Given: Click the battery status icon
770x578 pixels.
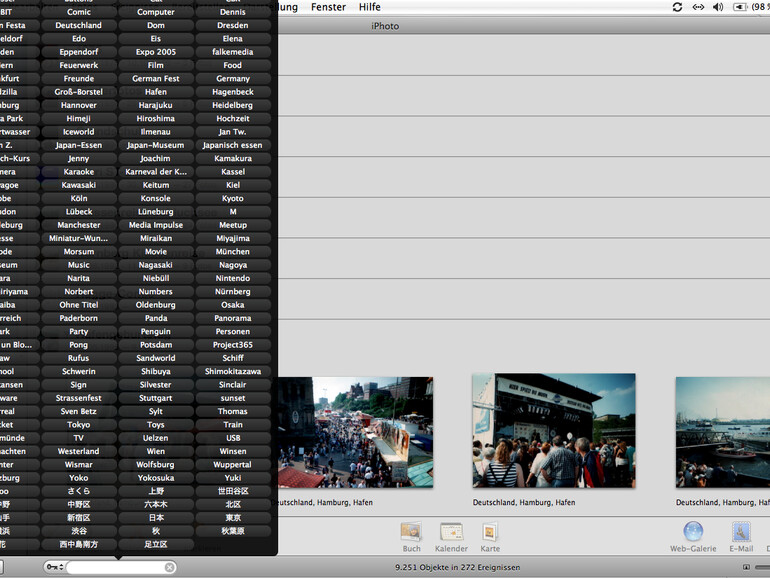Looking at the screenshot, I should pyautogui.click(x=740, y=7).
